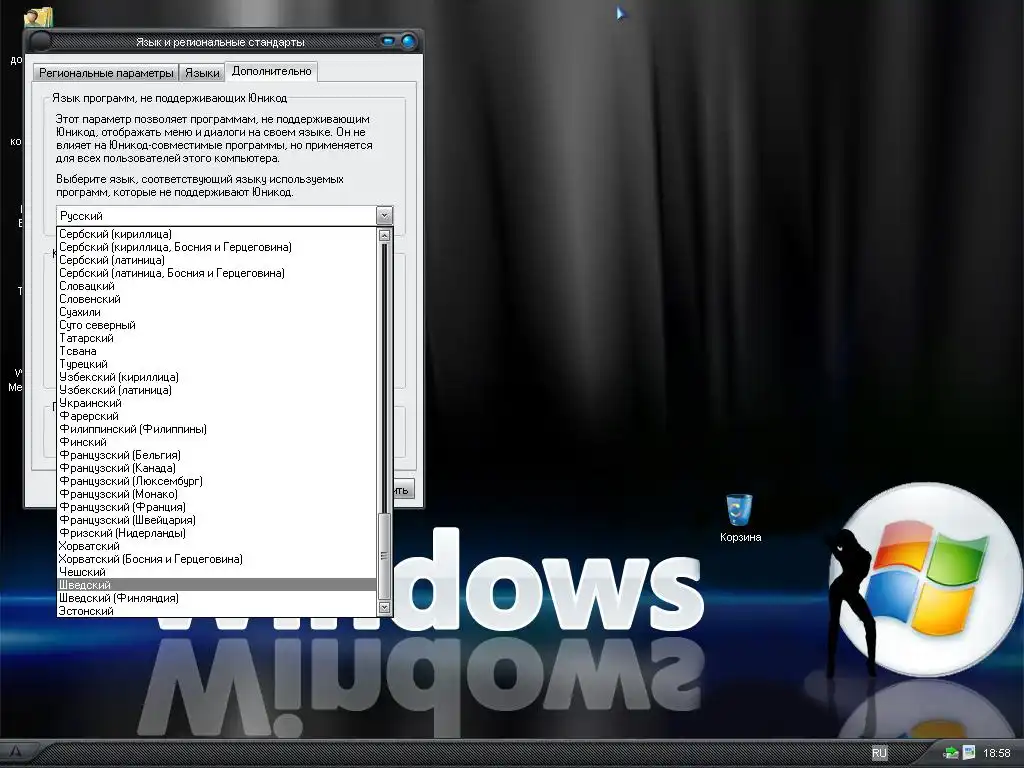The image size is (1024, 768).
Task: Select Украинский in the language list
Action: coord(216,403)
